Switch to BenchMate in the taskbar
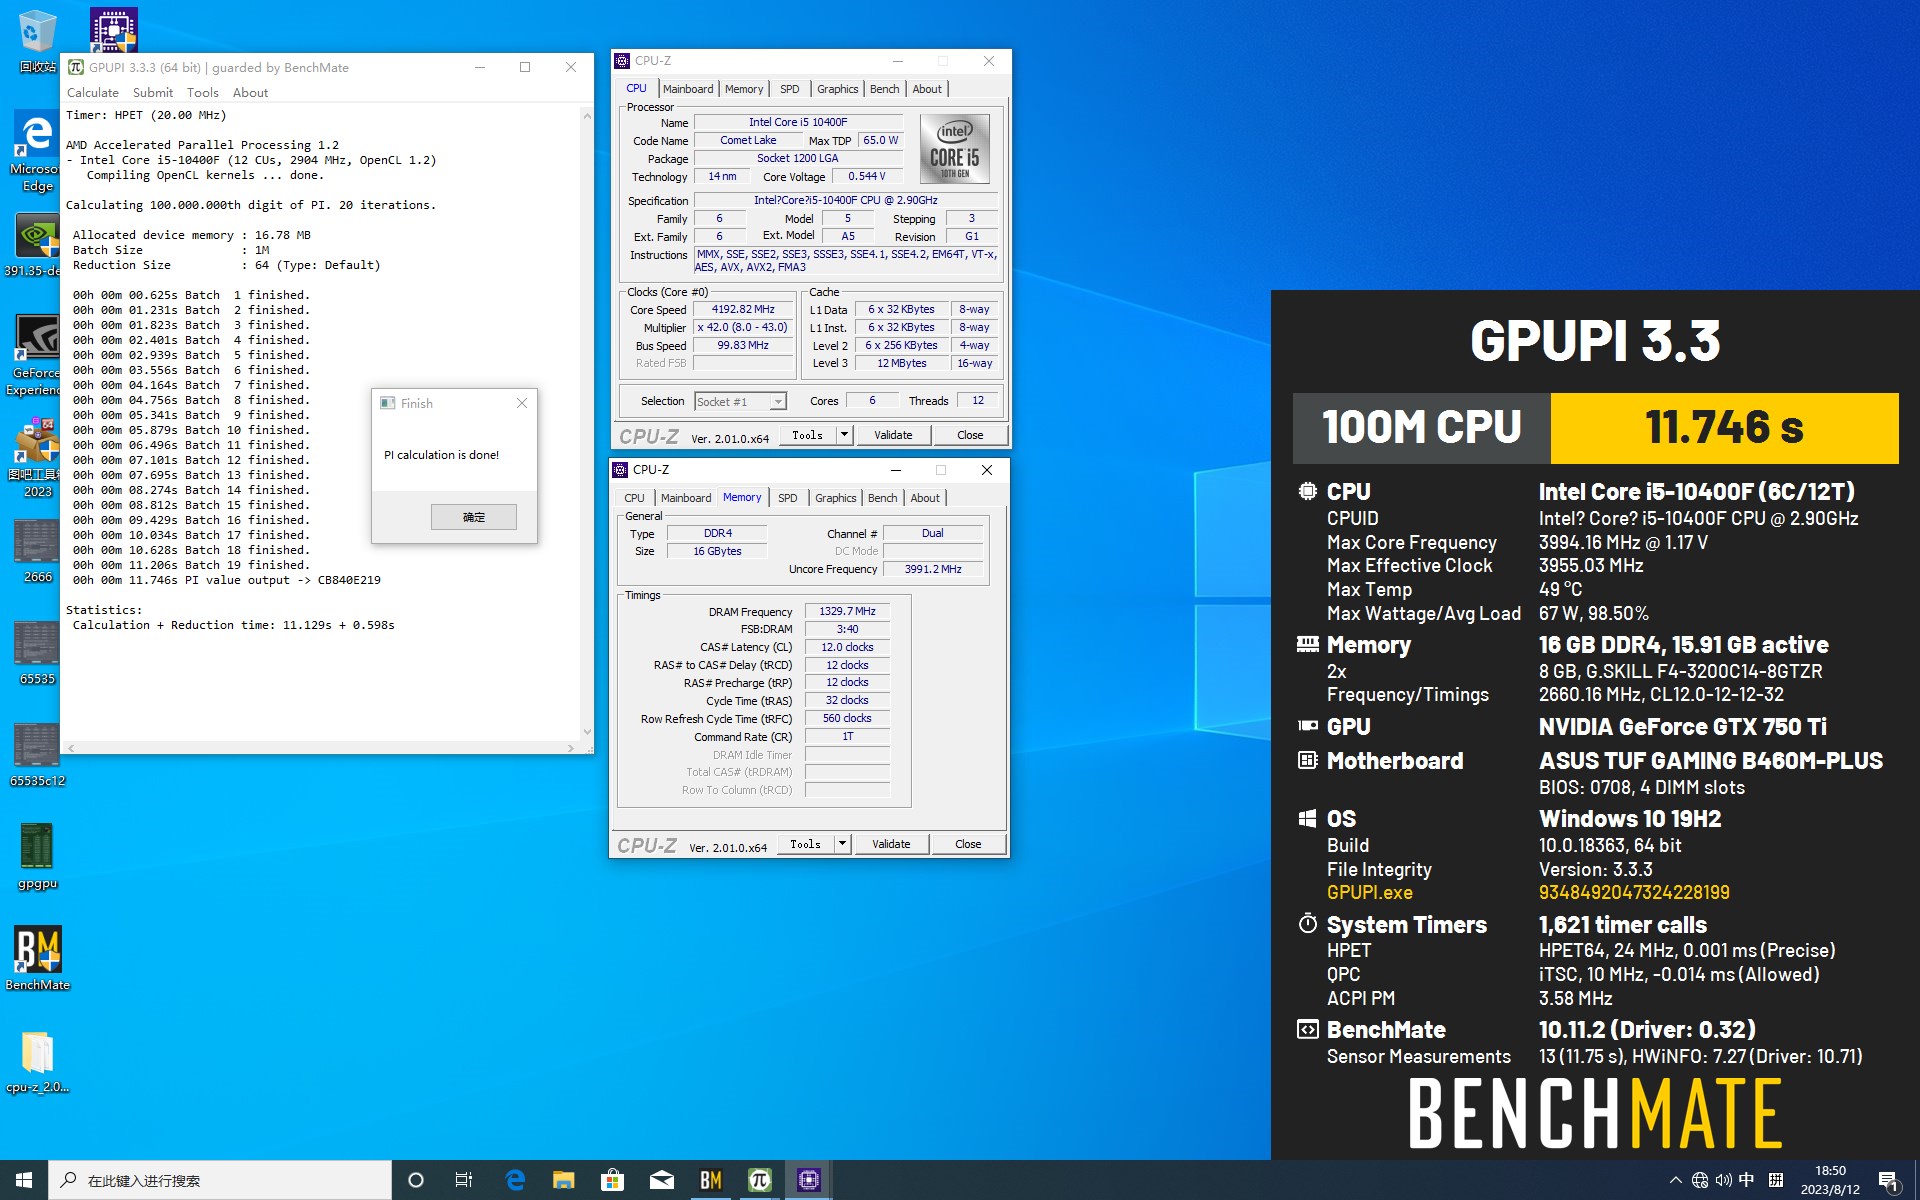Screen dimensions: 1920x1200 click(711, 1180)
